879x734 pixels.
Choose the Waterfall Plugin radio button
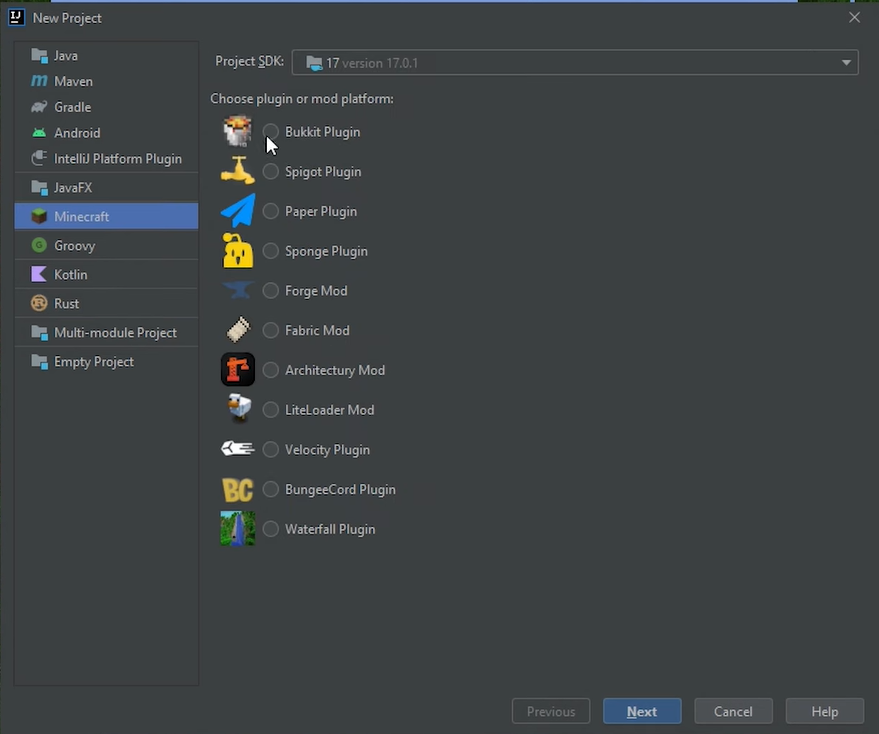(271, 529)
